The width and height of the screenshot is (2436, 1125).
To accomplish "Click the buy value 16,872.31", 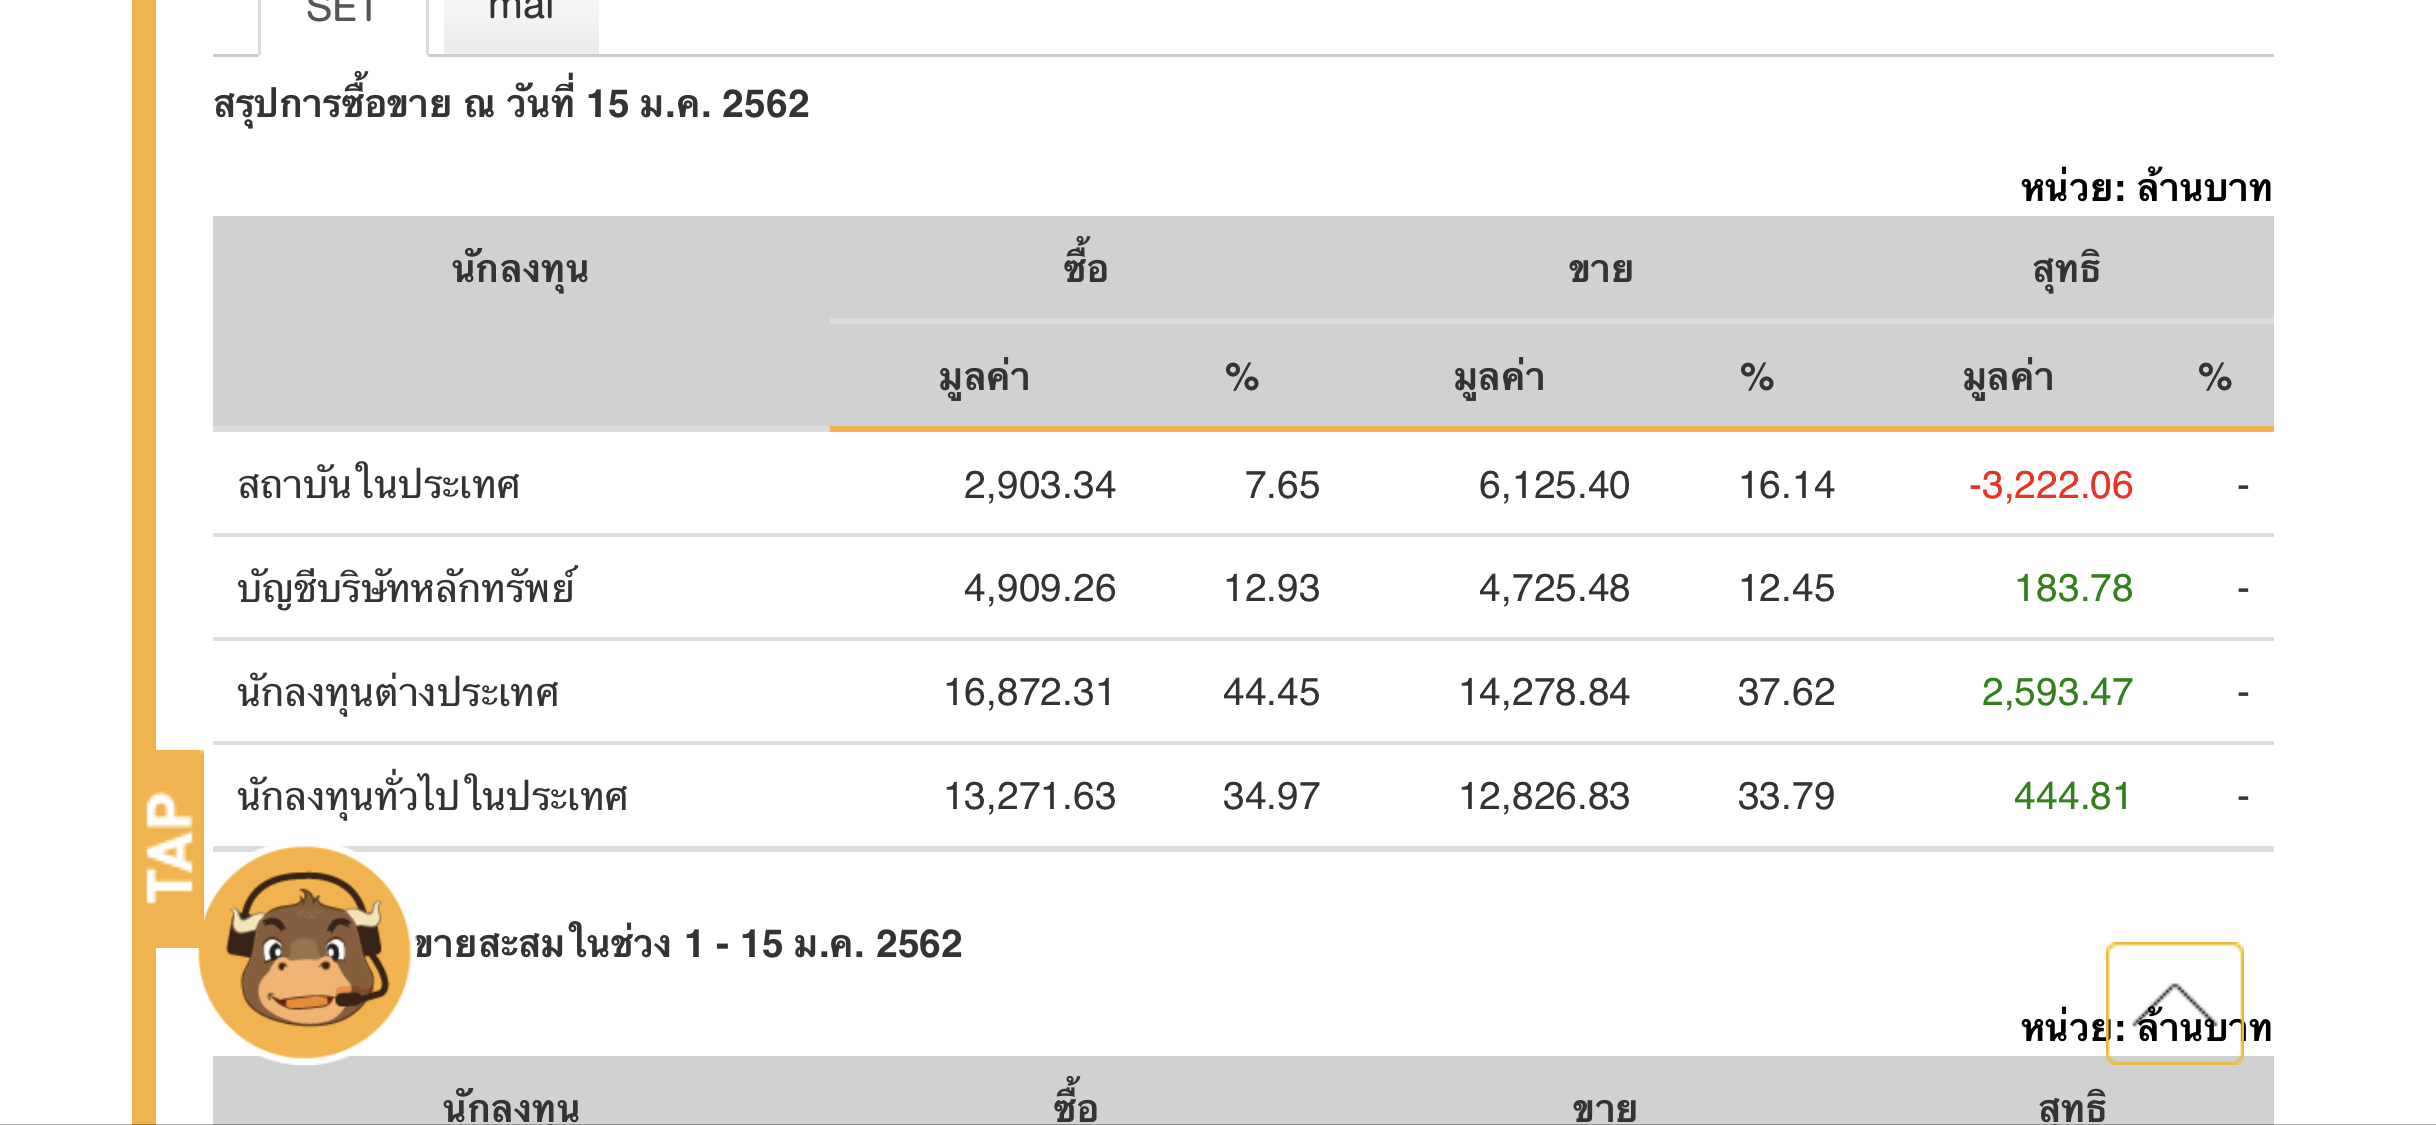I will (x=1029, y=693).
